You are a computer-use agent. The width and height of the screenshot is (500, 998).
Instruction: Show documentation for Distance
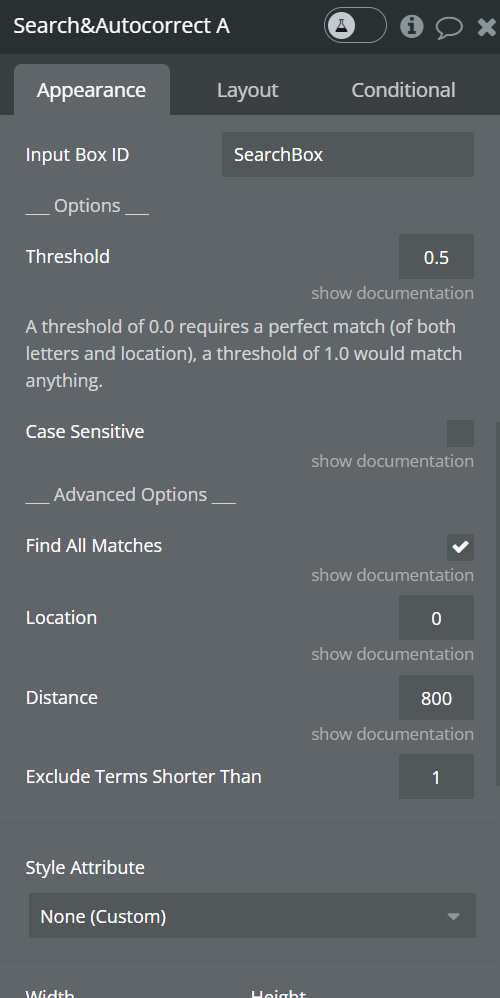pos(392,734)
